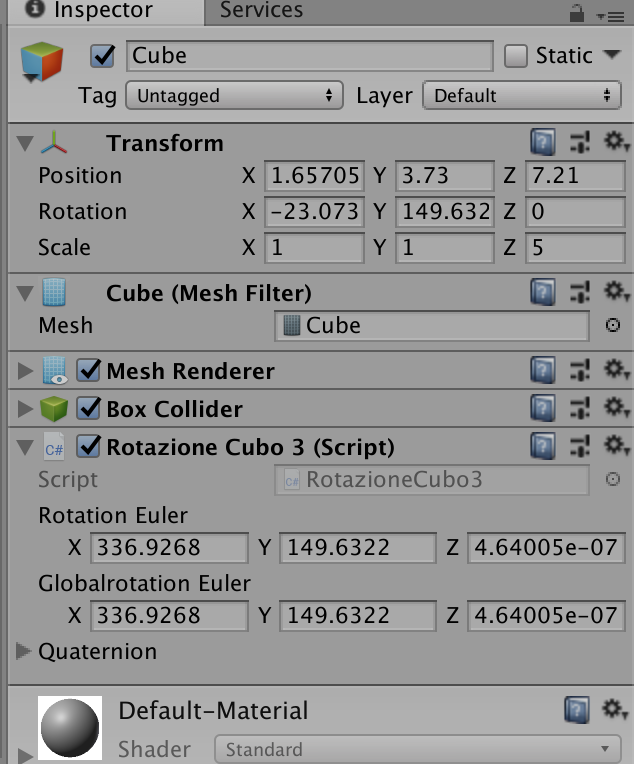This screenshot has width=634, height=764.
Task: Click Scale Y field
Action: [x=444, y=248]
